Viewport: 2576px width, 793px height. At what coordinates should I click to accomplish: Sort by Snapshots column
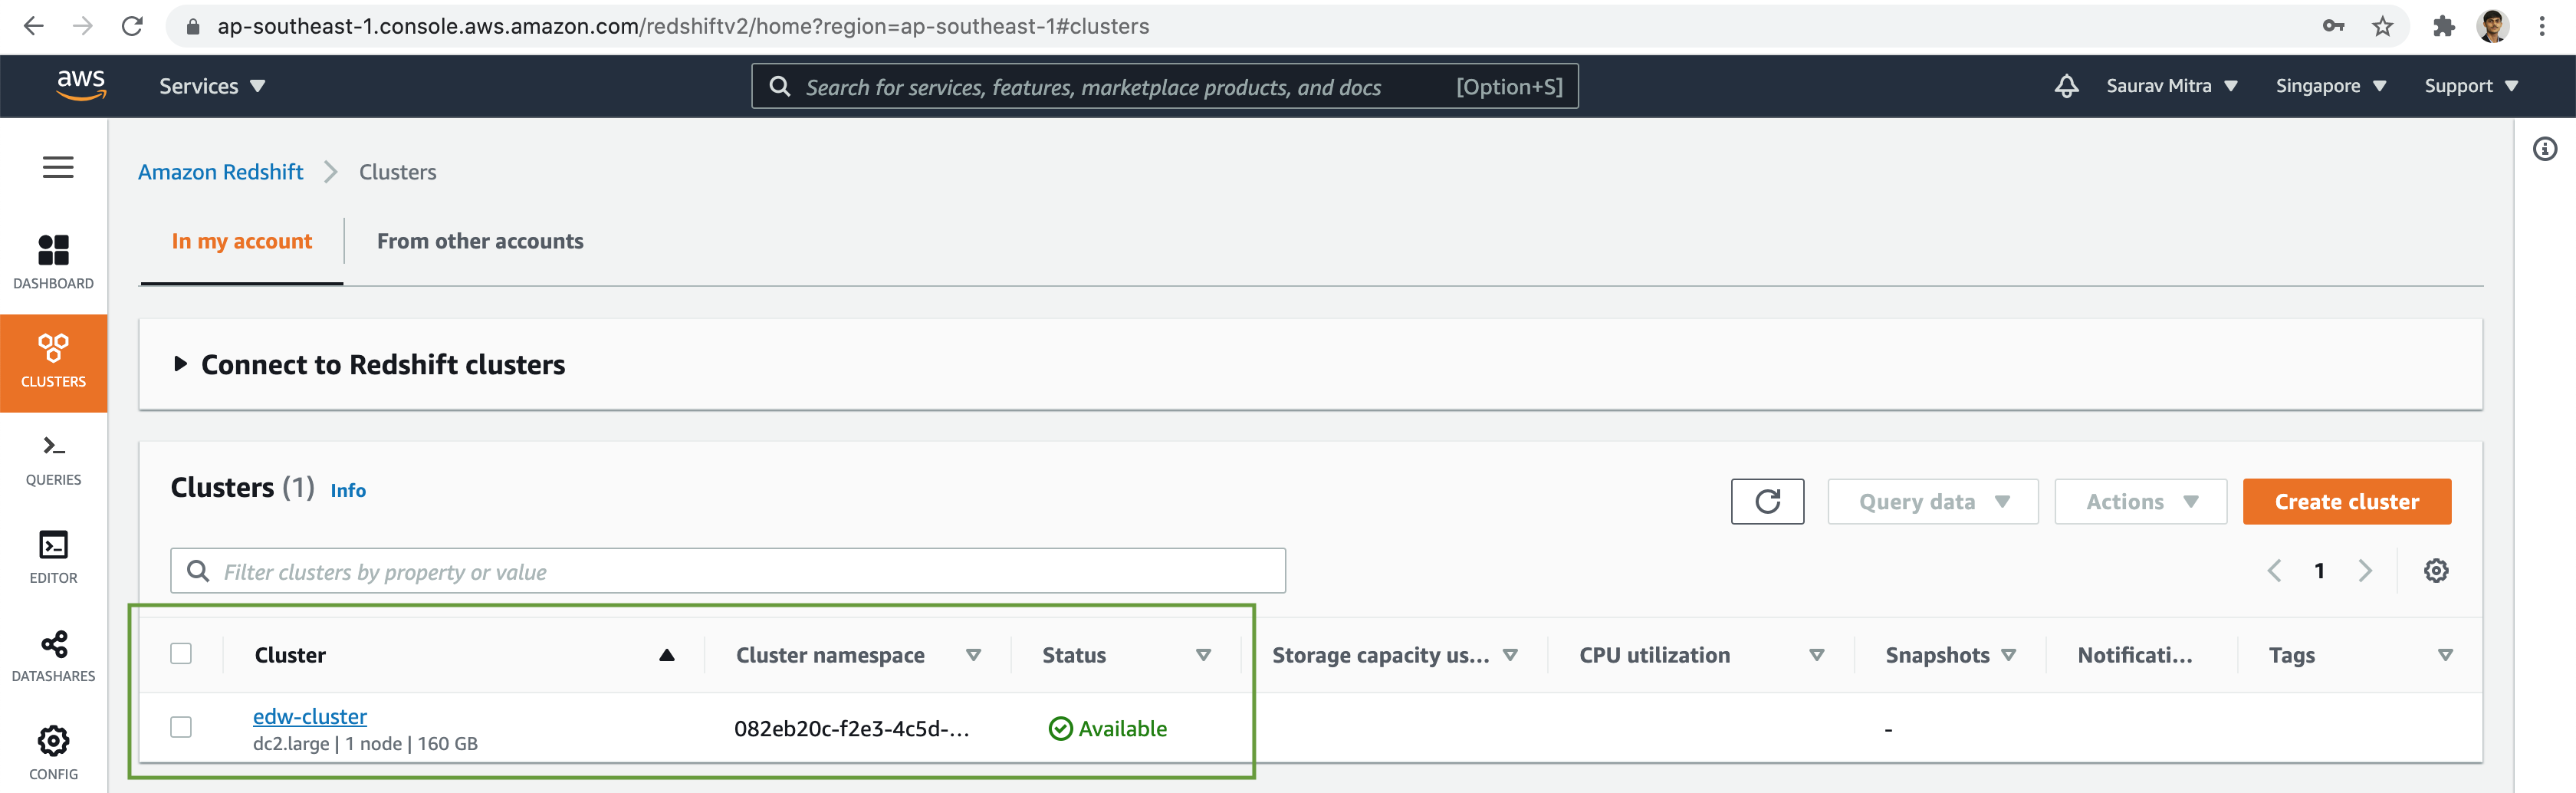(x=2008, y=655)
